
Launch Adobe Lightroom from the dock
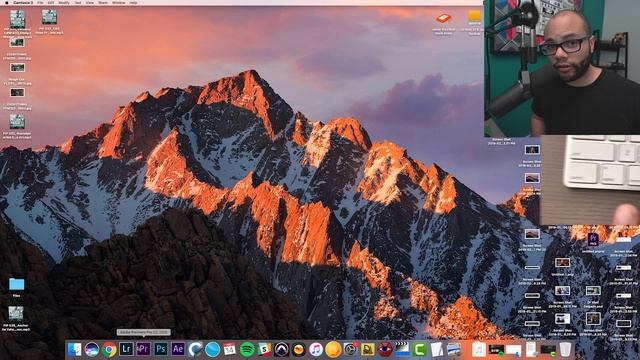126,349
